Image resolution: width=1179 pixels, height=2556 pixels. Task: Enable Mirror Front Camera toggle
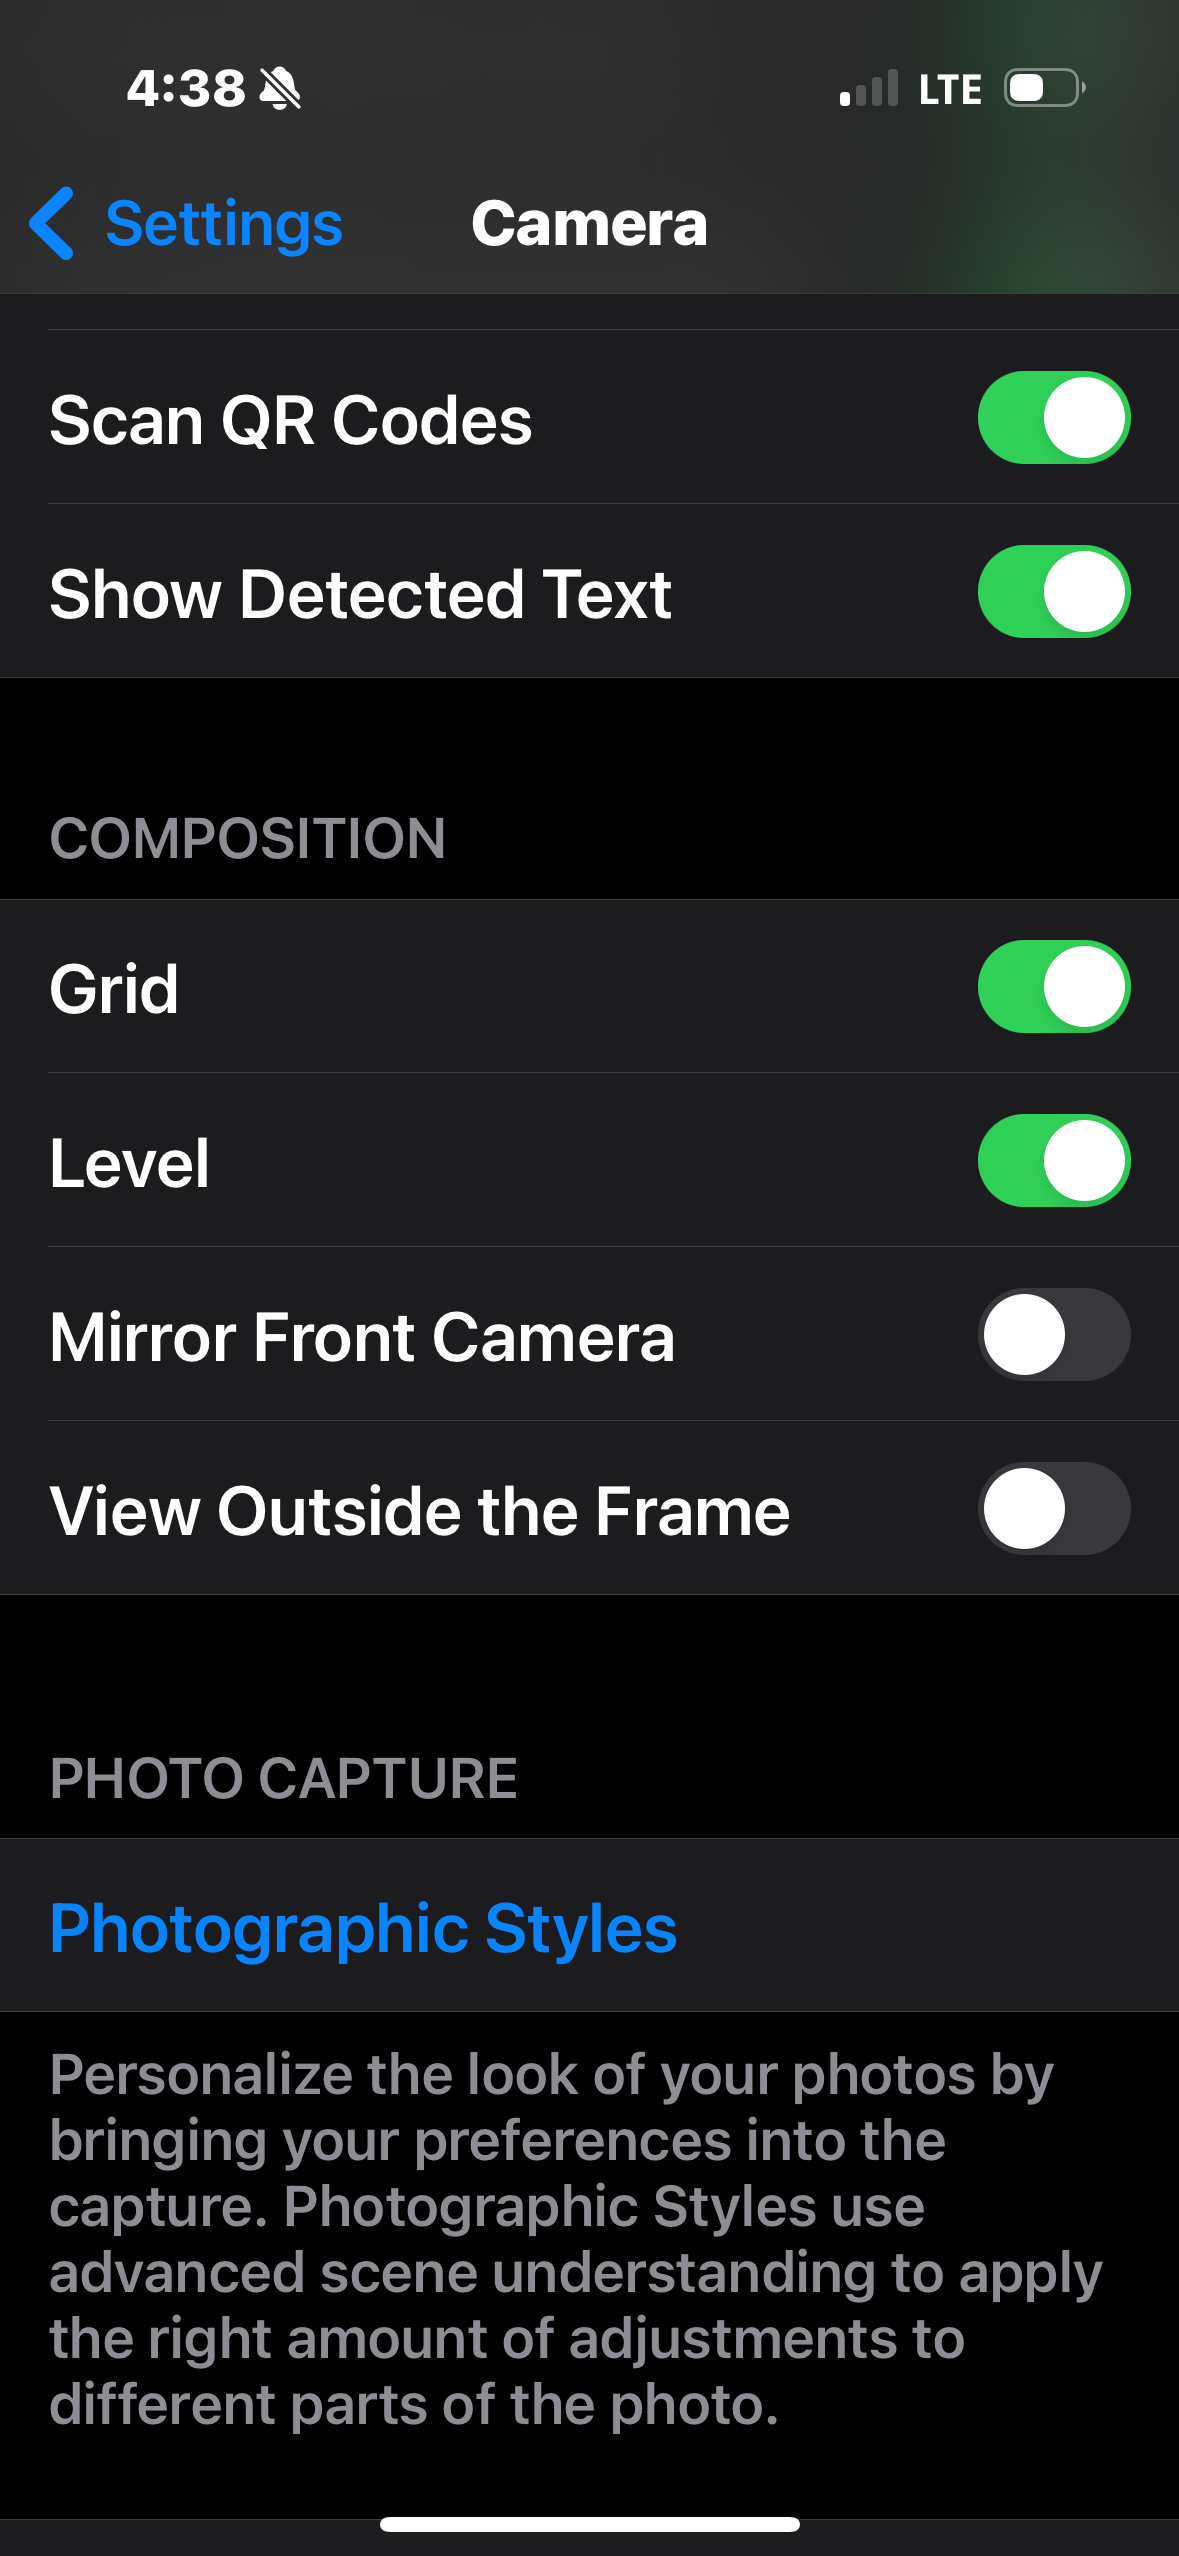click(1053, 1335)
